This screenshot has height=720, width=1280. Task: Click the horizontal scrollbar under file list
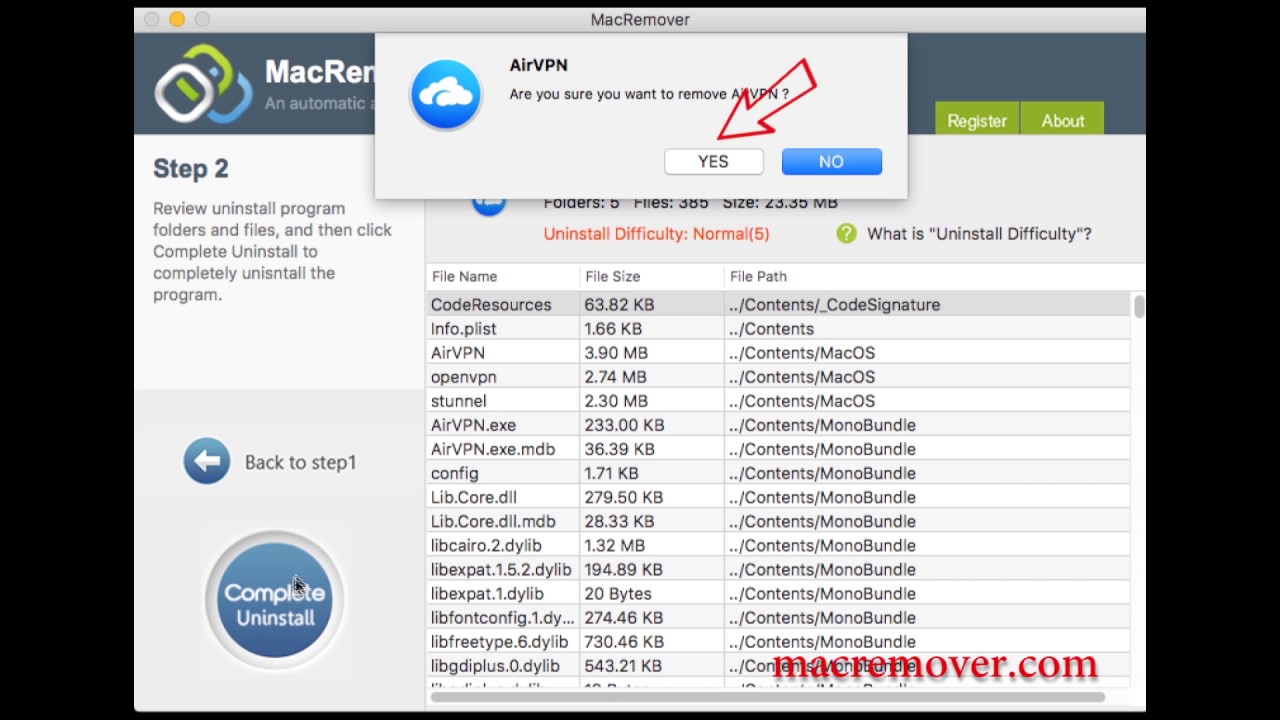(768, 697)
